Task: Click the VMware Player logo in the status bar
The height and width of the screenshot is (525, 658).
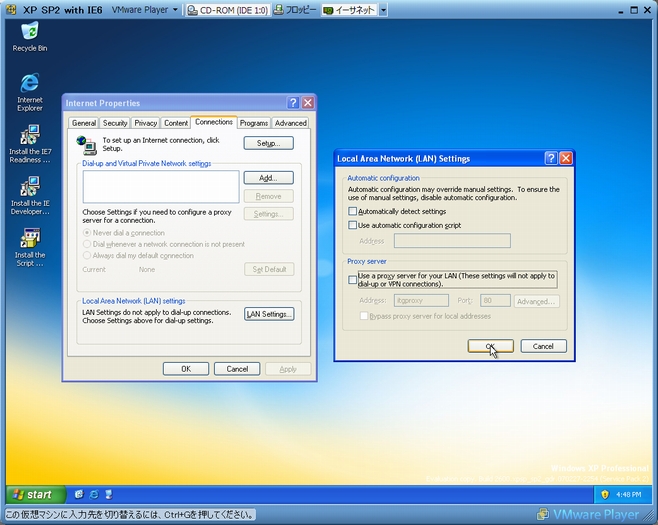Action: coord(588,515)
